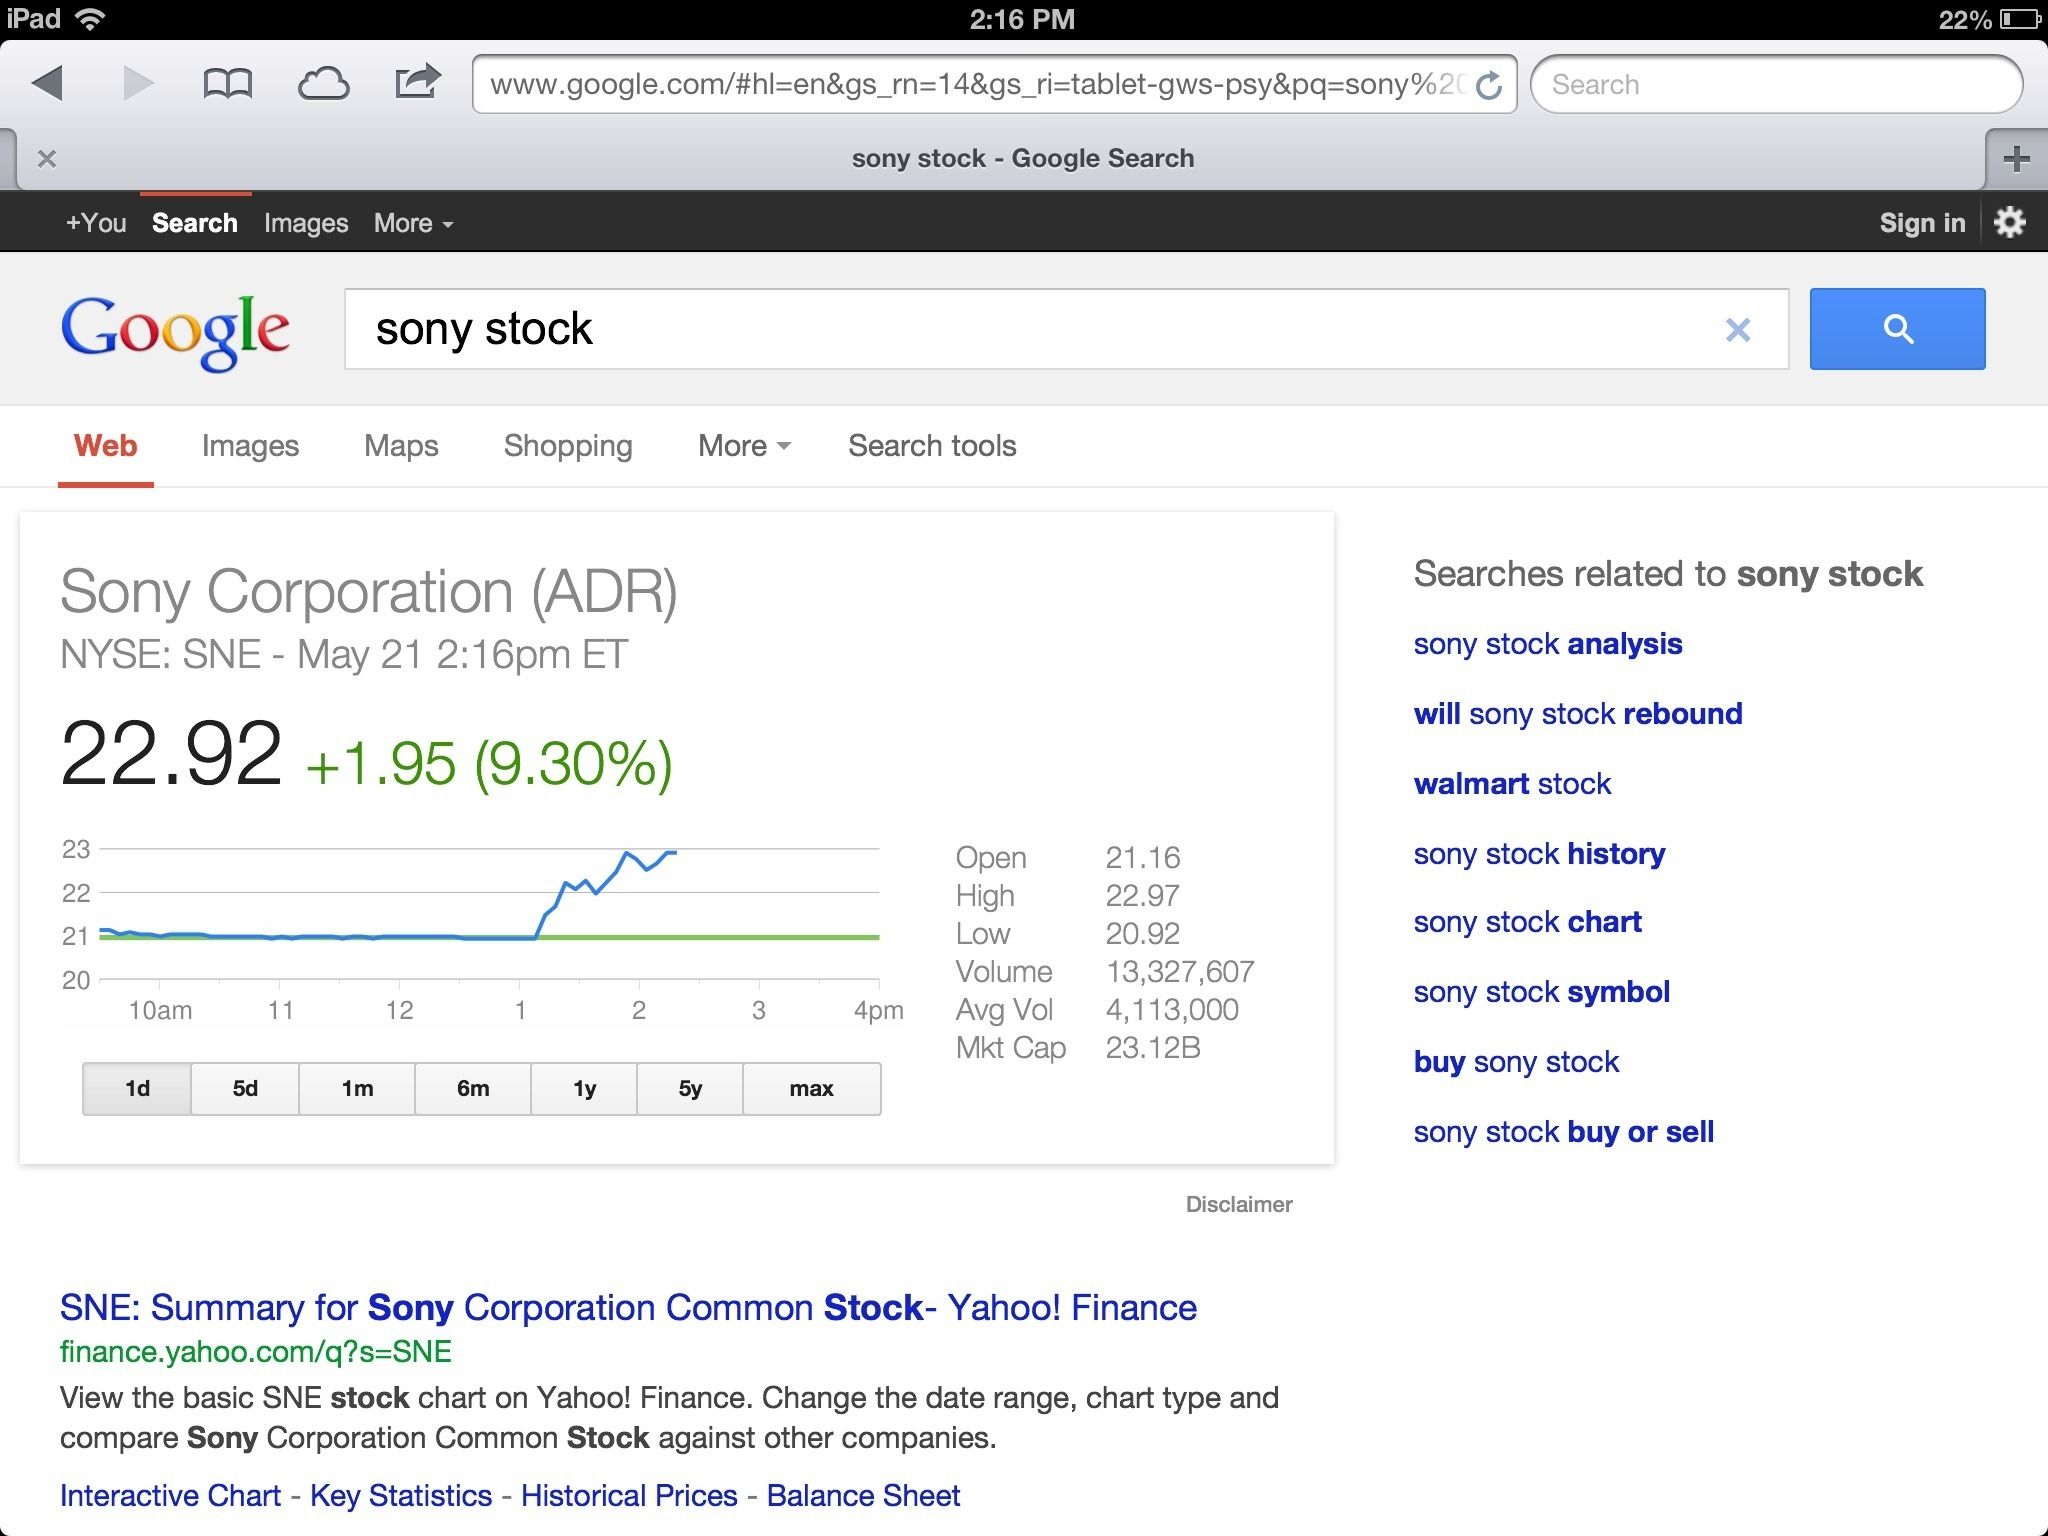The height and width of the screenshot is (1536, 2048).
Task: Reload the page with refresh icon
Action: click(x=1489, y=85)
